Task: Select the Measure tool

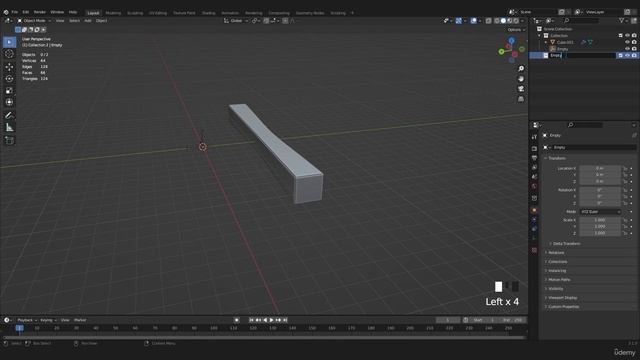Action: (9, 128)
